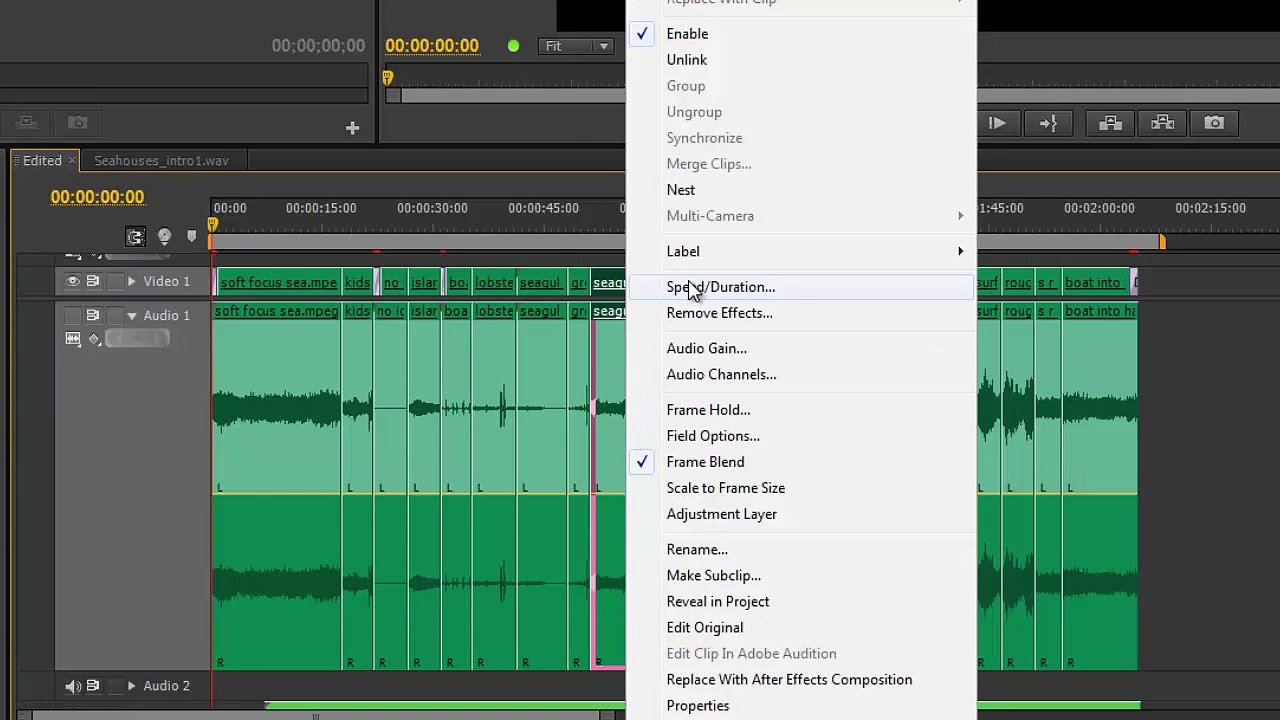
Task: Expand the Audio 2 track
Action: 131,686
